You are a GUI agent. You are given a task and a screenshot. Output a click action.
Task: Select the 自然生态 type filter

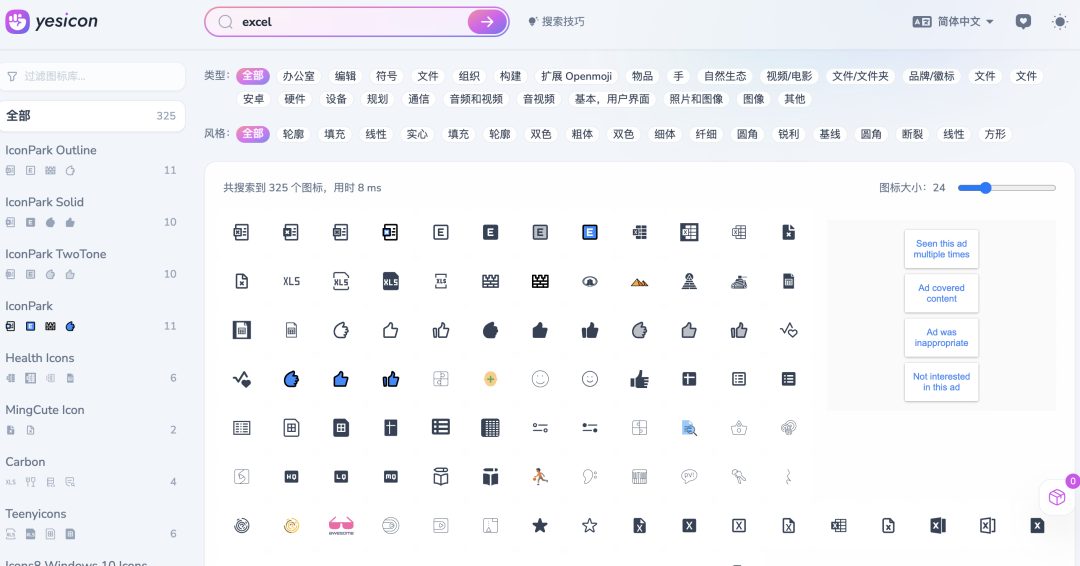(725, 76)
